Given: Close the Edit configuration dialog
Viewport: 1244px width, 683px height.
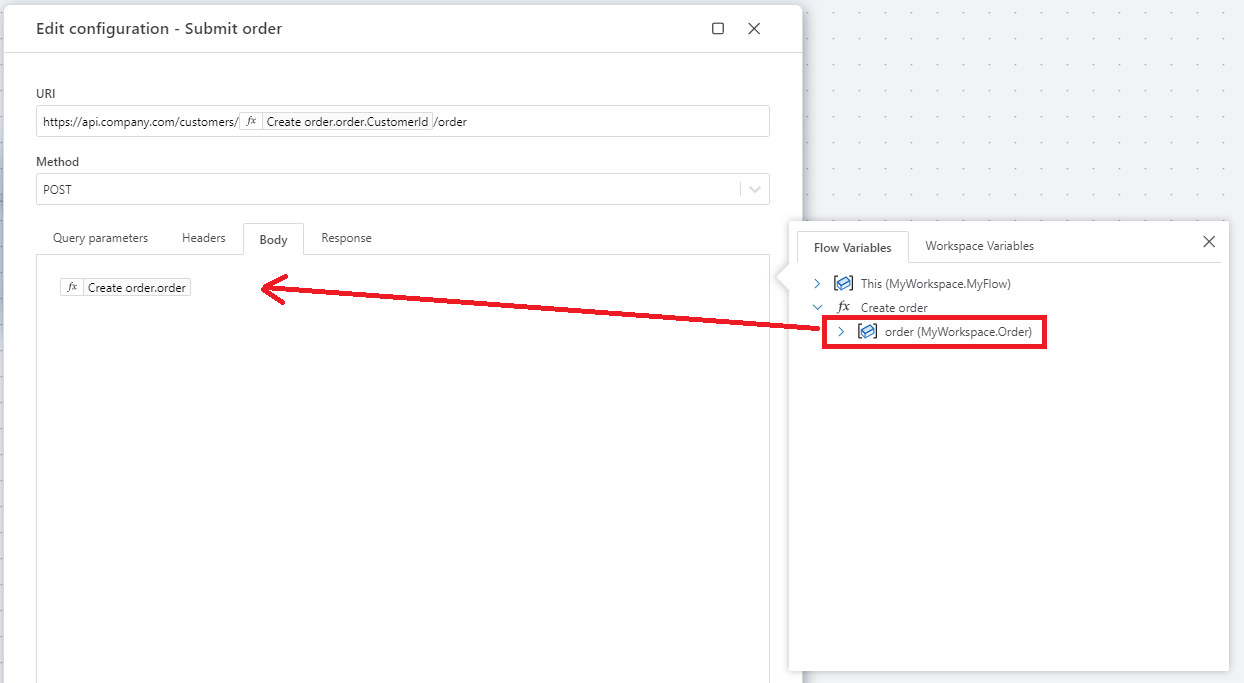Looking at the screenshot, I should tap(754, 29).
